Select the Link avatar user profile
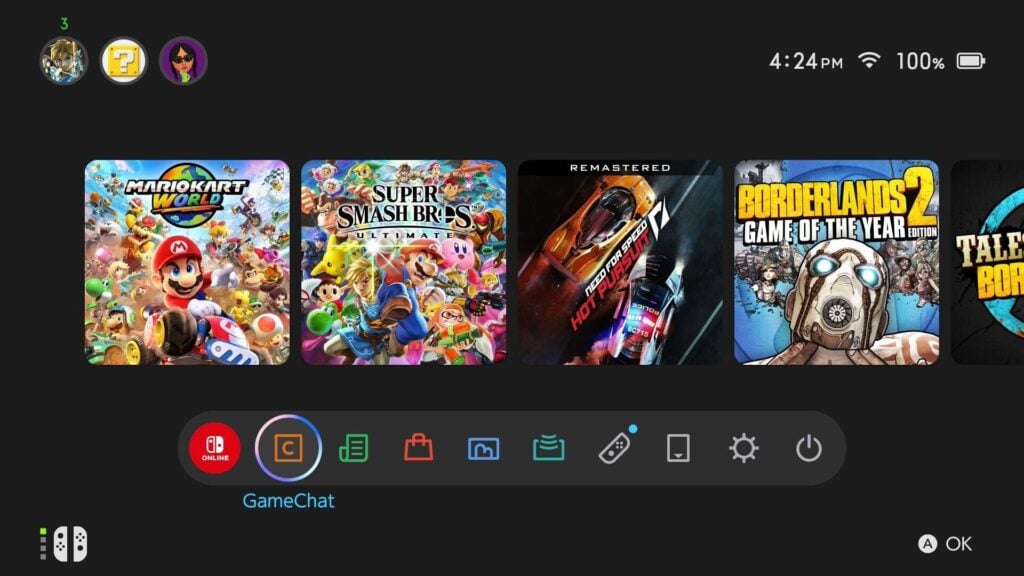Image resolution: width=1024 pixels, height=576 pixels. (x=63, y=61)
